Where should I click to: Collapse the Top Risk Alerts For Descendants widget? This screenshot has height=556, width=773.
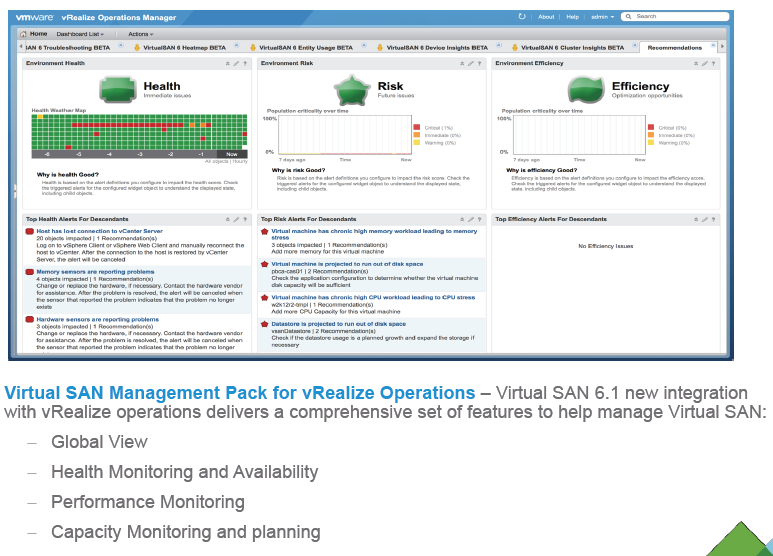[x=462, y=219]
